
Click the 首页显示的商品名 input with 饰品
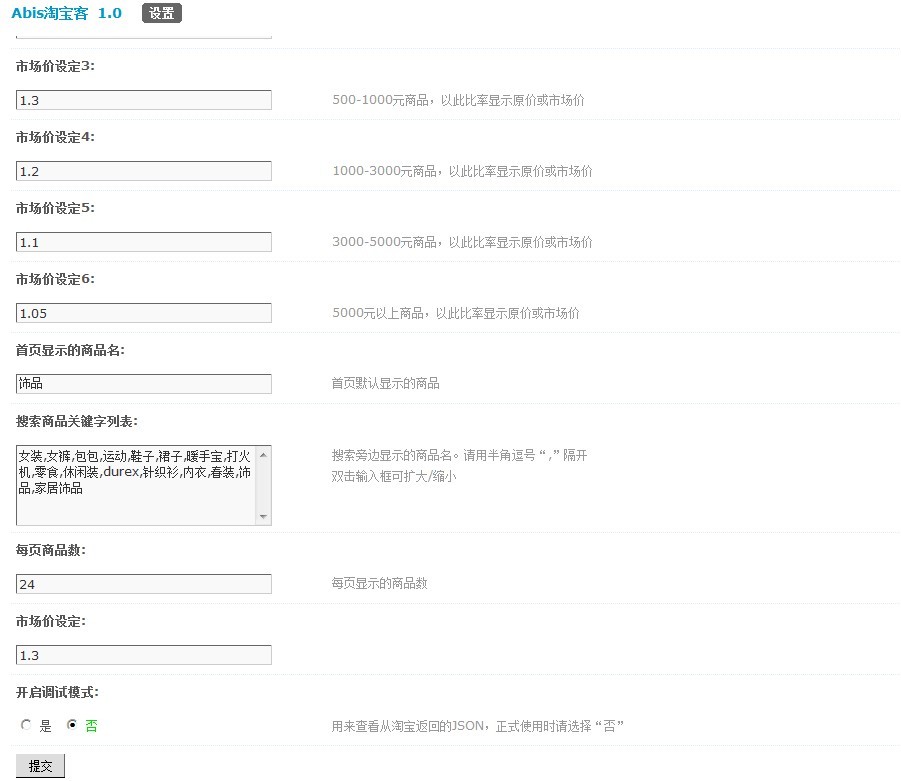tap(144, 384)
